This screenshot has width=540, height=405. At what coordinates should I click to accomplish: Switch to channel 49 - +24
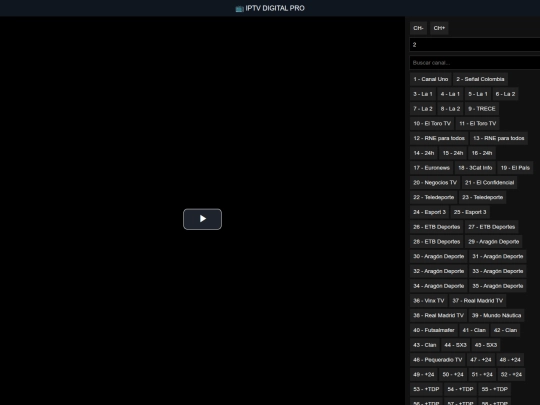(424, 375)
